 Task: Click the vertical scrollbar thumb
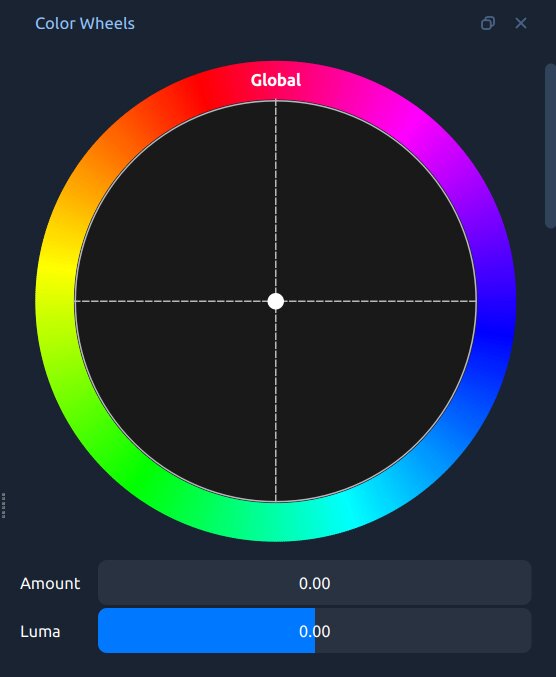(x=551, y=146)
